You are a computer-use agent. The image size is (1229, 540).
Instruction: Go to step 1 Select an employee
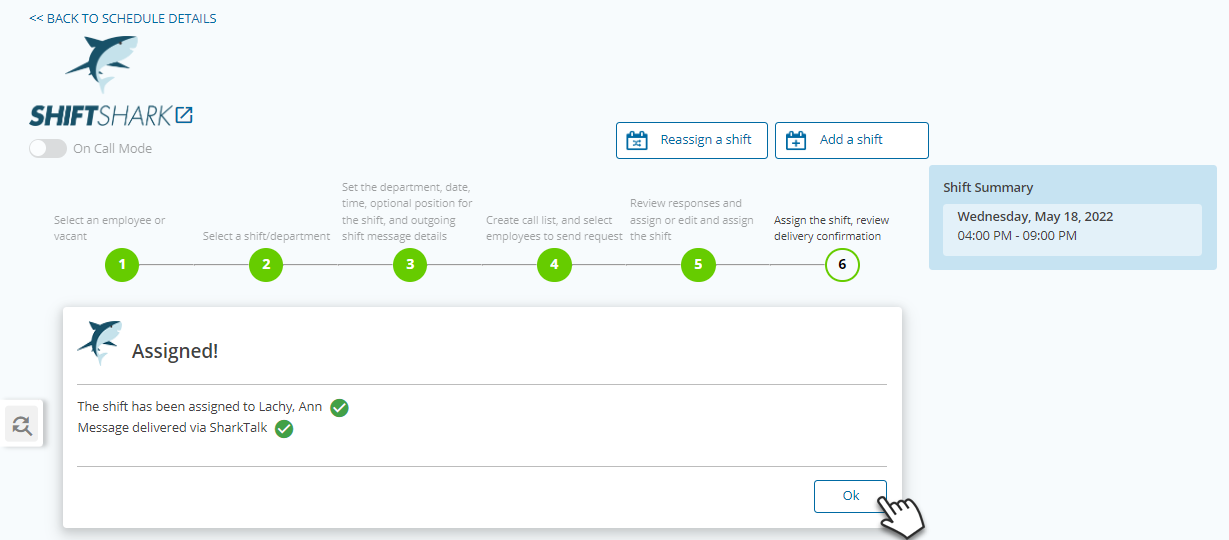122,265
